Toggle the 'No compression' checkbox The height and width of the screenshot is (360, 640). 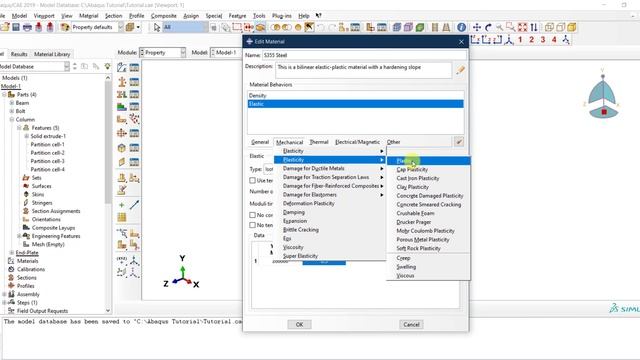point(252,215)
